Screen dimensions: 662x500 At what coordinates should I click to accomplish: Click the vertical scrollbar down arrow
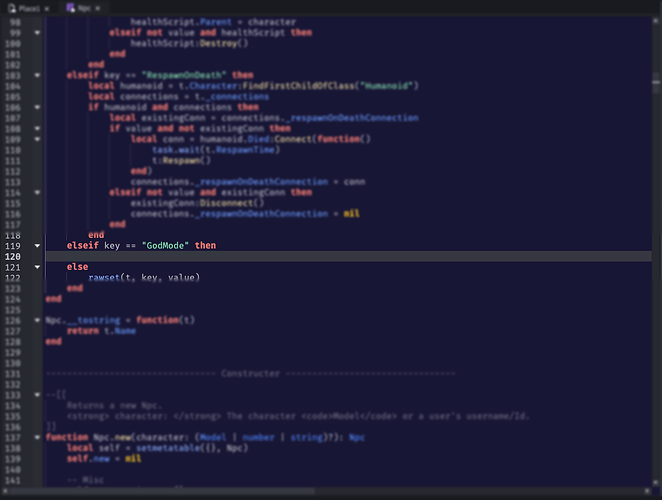[x=656, y=482]
